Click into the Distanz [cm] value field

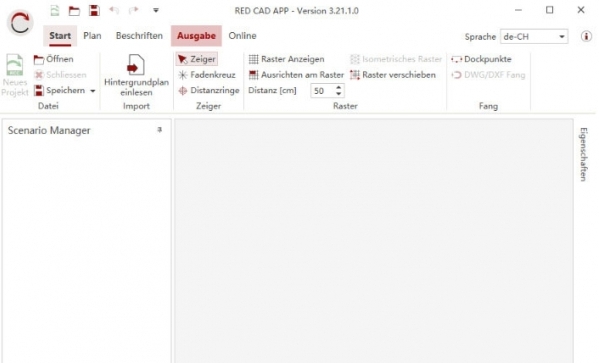click(x=322, y=91)
